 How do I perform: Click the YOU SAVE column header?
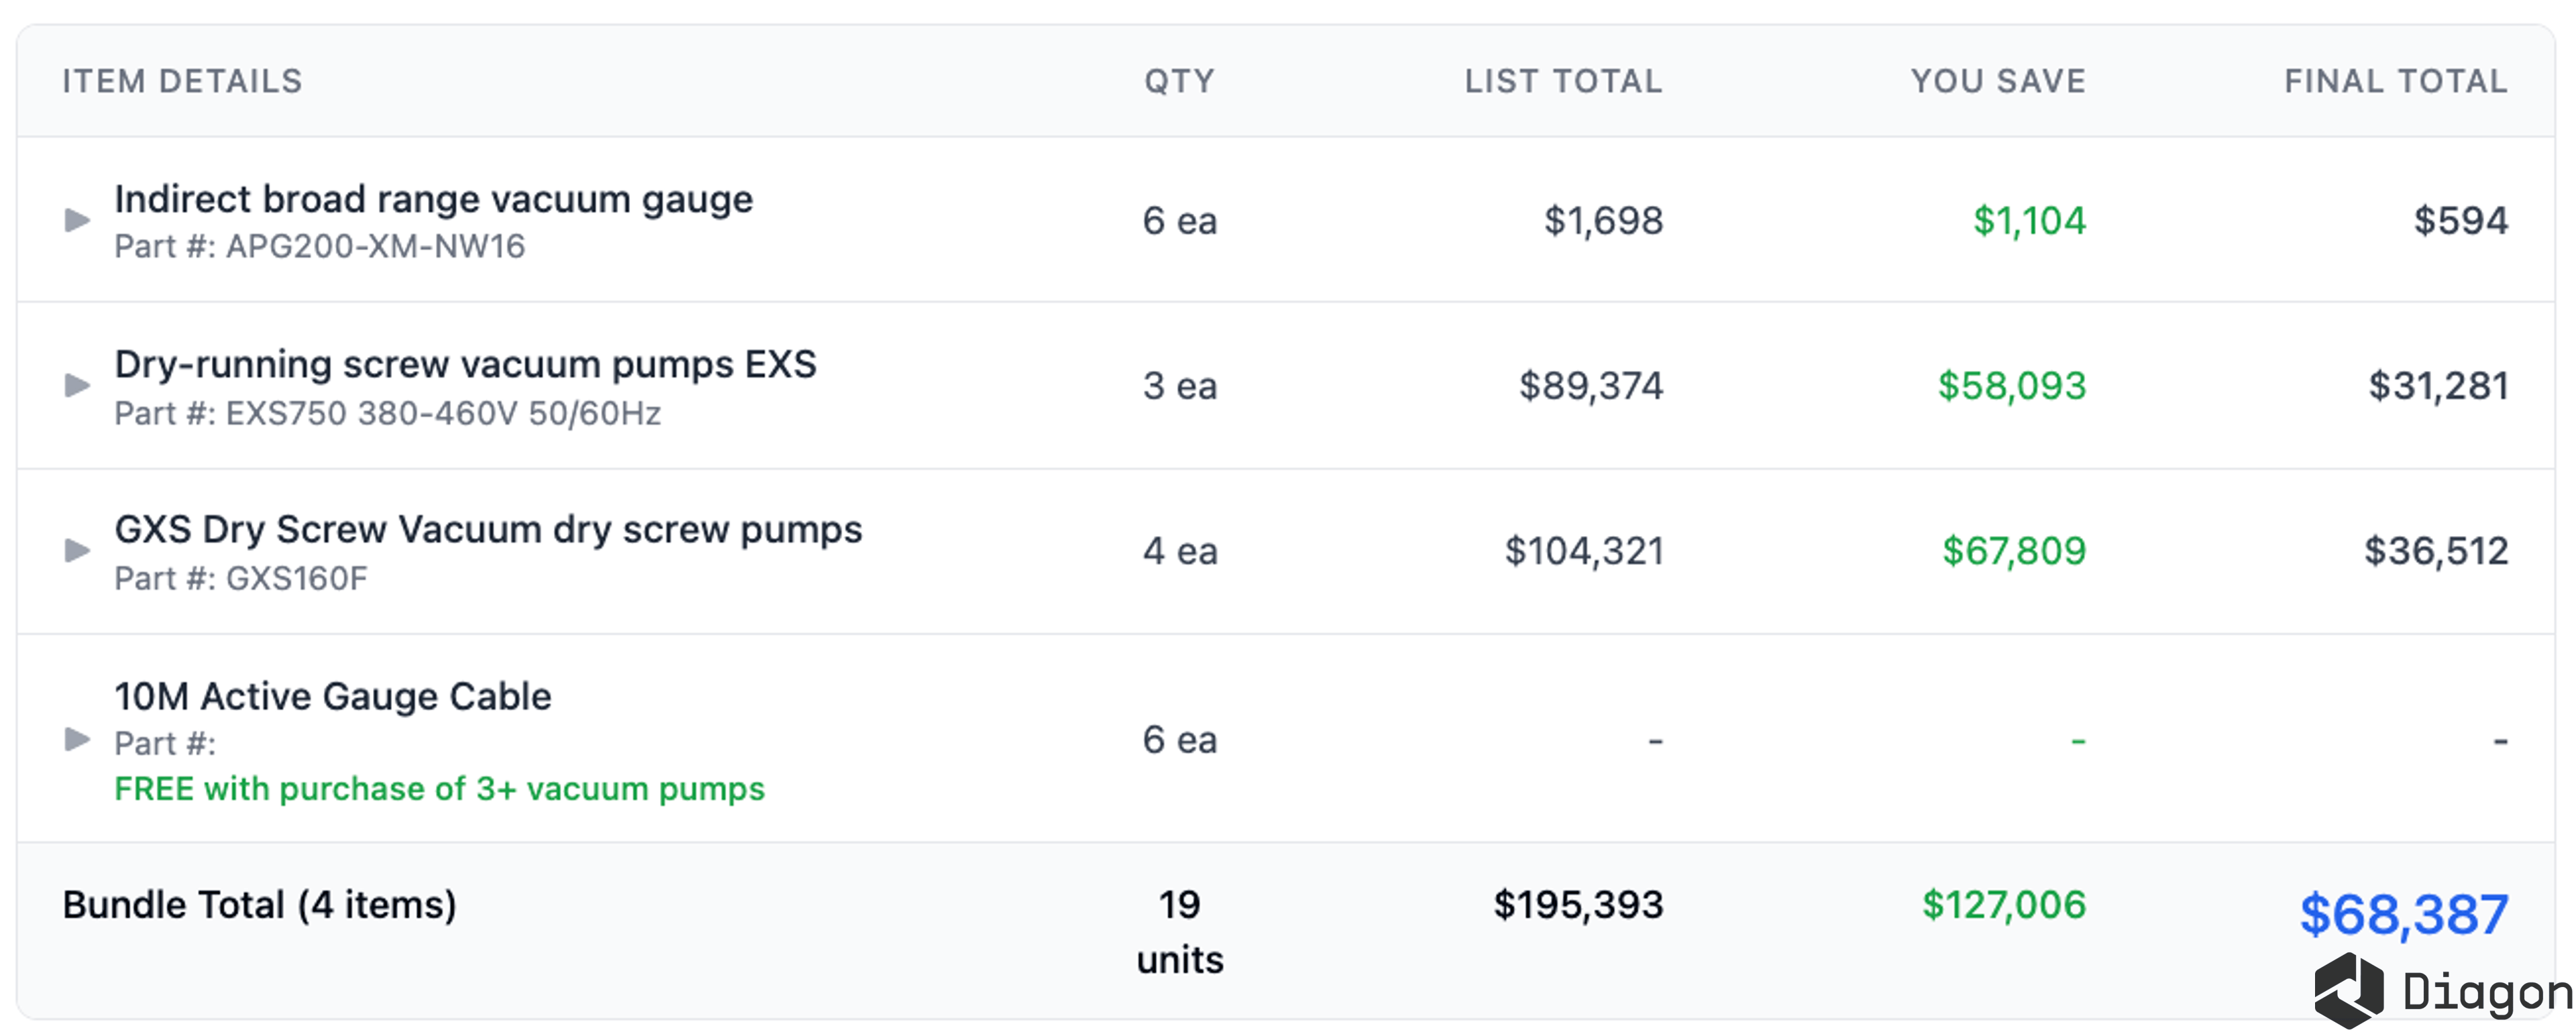click(1999, 81)
